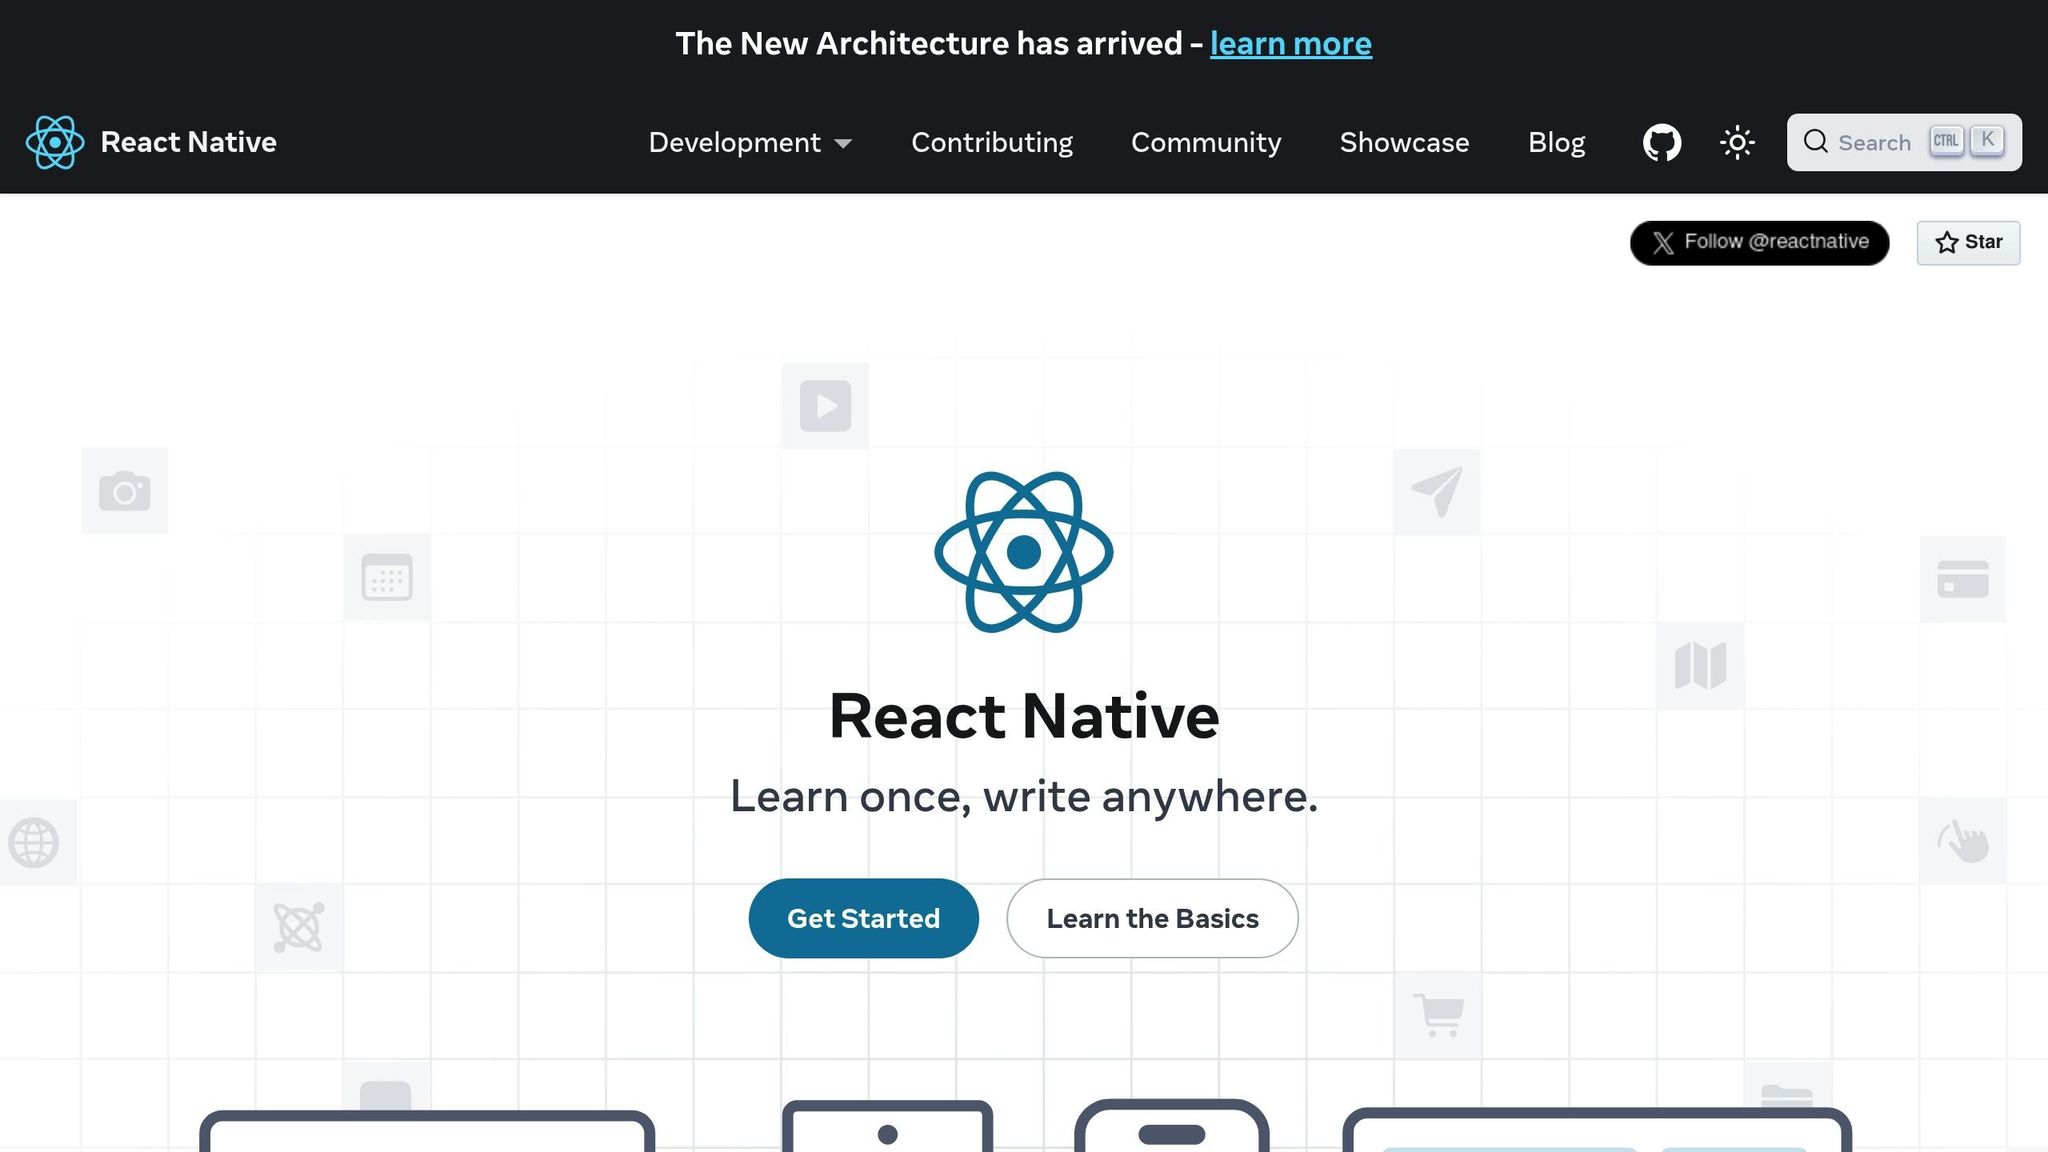
Task: Click the React Native atom logo in navbar
Action: 54,142
